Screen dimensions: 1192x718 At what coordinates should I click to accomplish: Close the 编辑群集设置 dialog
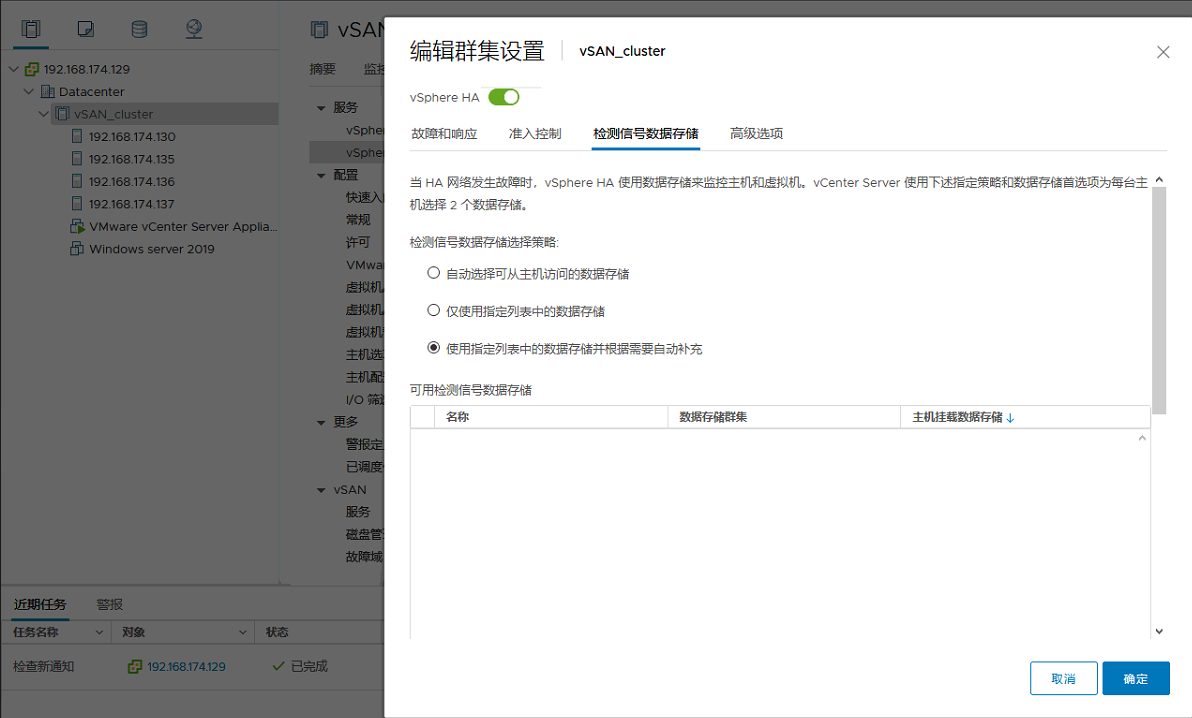click(1163, 52)
